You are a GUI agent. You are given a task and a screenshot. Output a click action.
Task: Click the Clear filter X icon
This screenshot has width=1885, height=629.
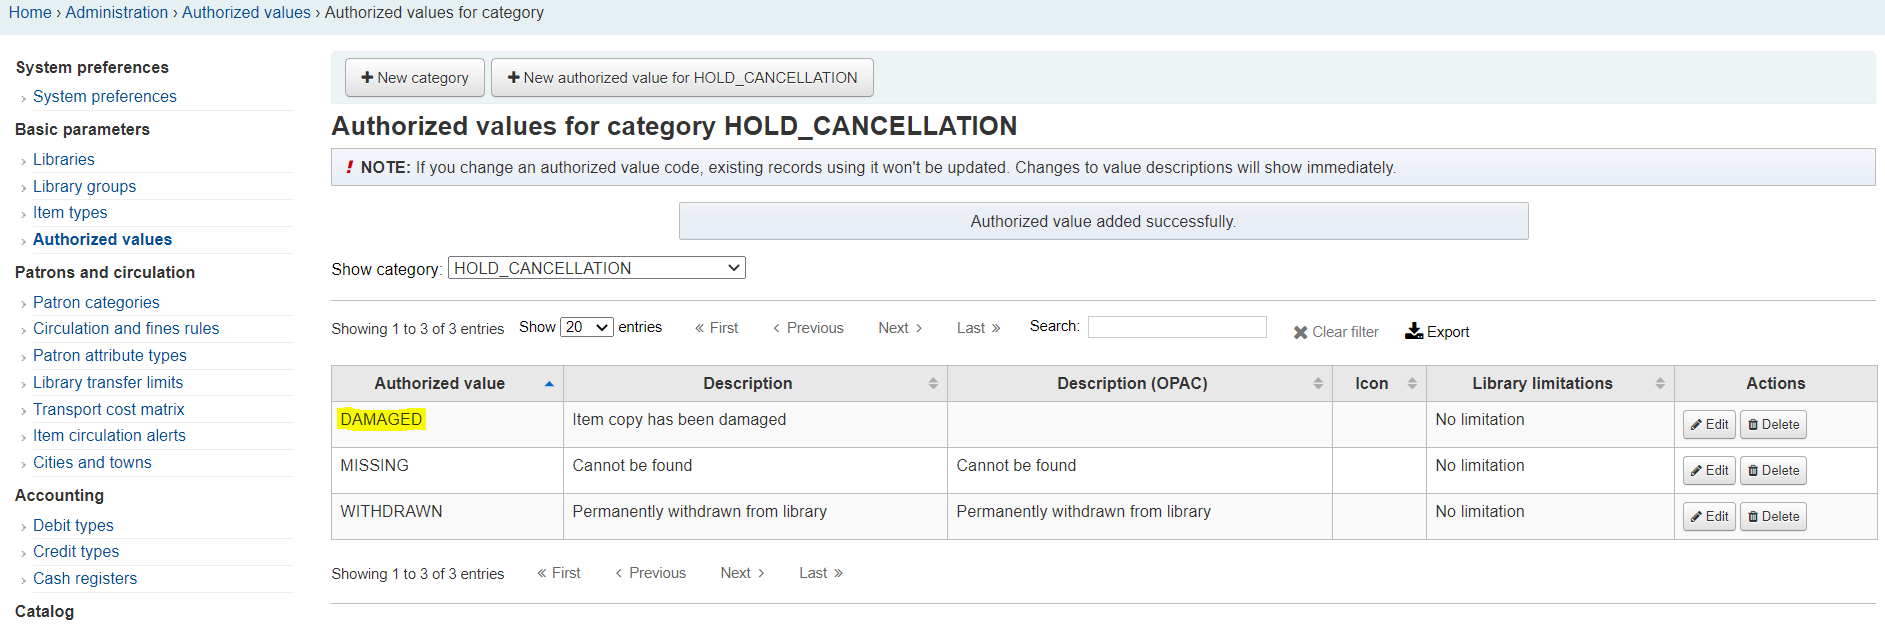click(x=1300, y=332)
